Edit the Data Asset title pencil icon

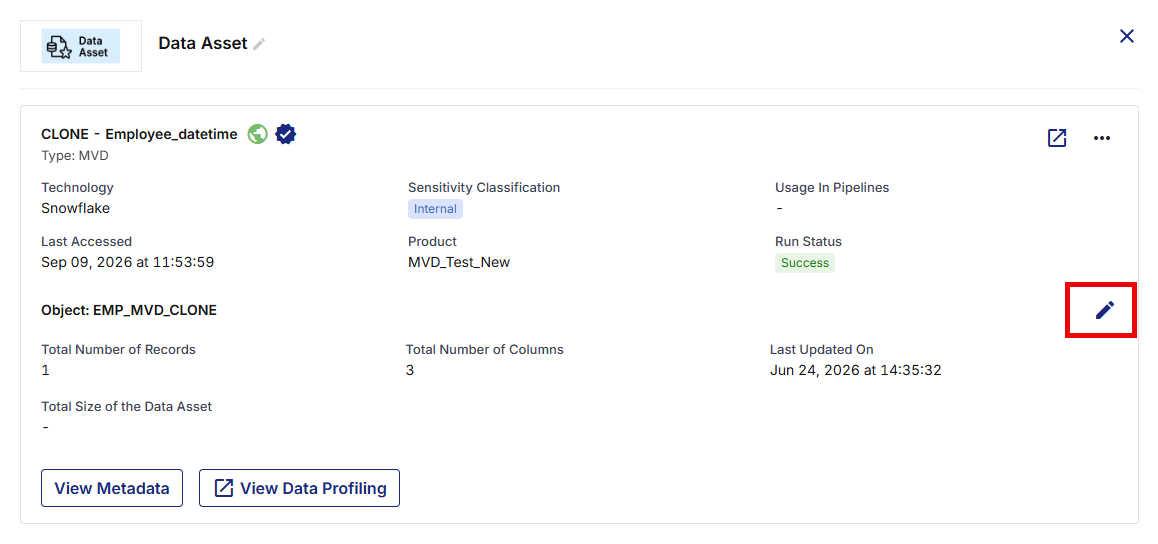tap(258, 44)
